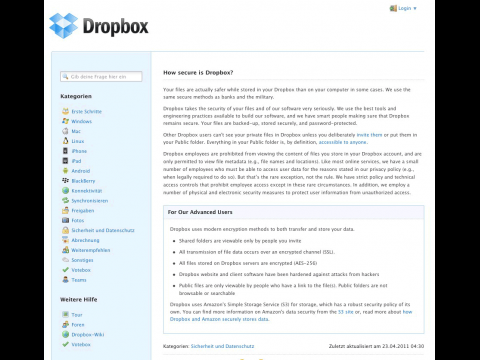Click the Dropbox wordmark text
480x360 pixels.
[115, 27]
